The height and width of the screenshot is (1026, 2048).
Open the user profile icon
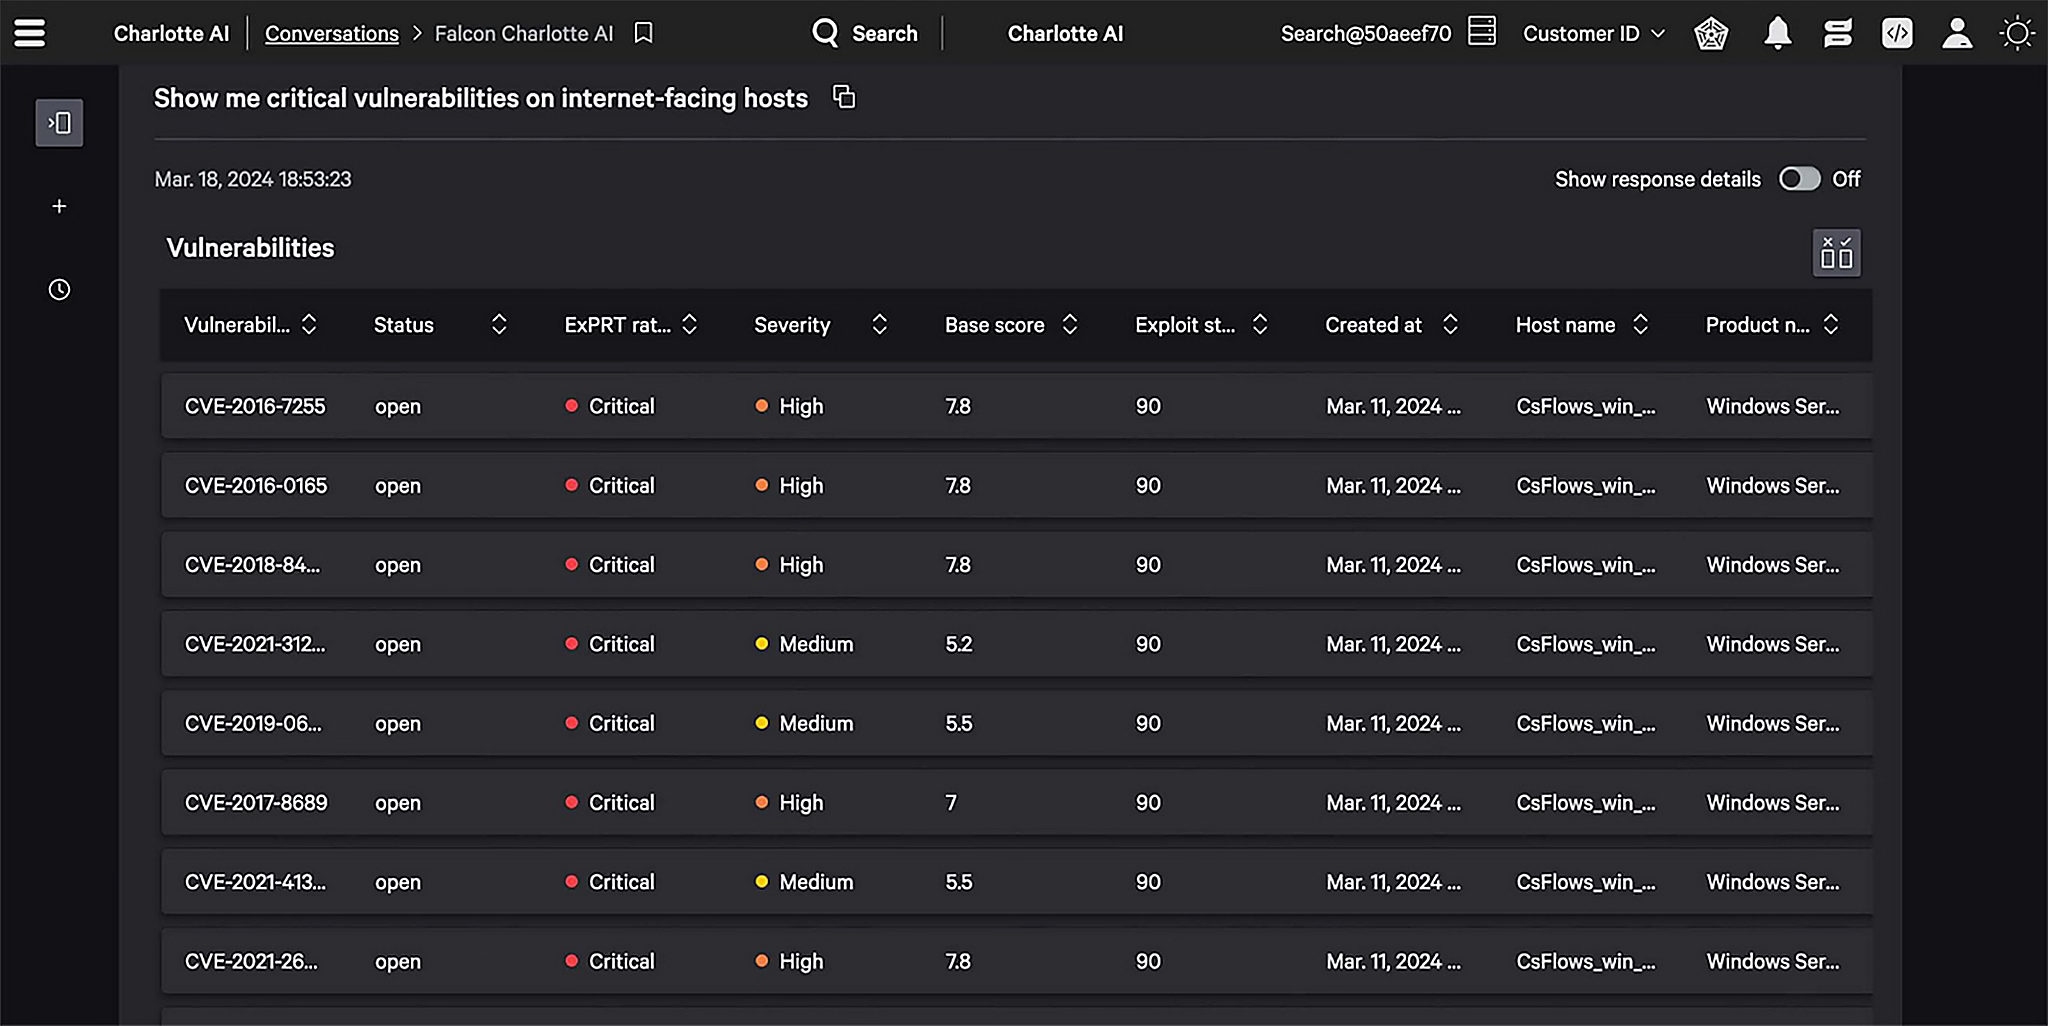click(x=1957, y=33)
